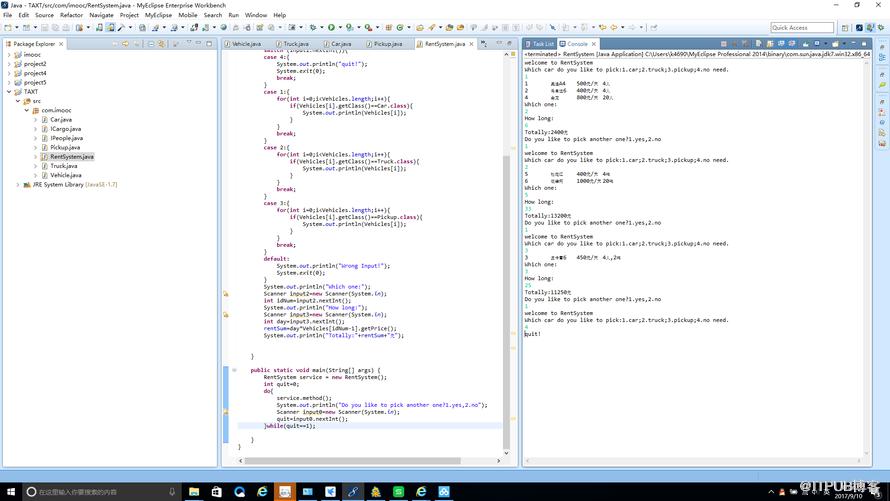Click the Run Last Tool coverage icon
This screenshot has height=501, width=890.
(x=349, y=27)
